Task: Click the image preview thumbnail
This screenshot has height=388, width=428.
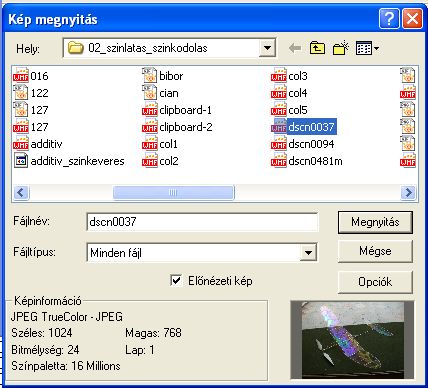Action: pyautogui.click(x=352, y=340)
